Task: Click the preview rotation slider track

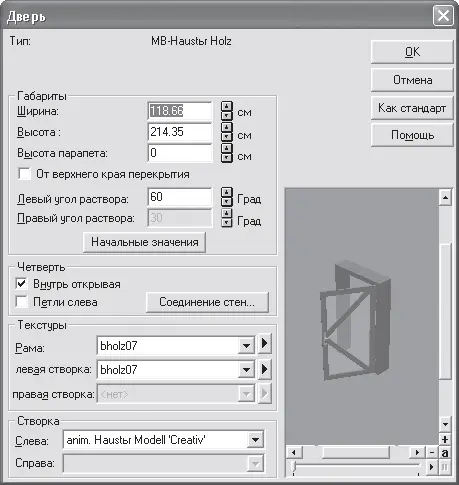Action: pos(357,466)
